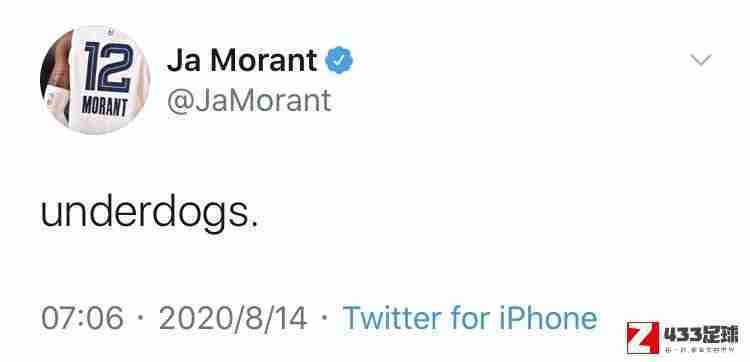Viewport: 750px width, 362px height.
Task: Click the red Z watermark logo
Action: tap(643, 338)
